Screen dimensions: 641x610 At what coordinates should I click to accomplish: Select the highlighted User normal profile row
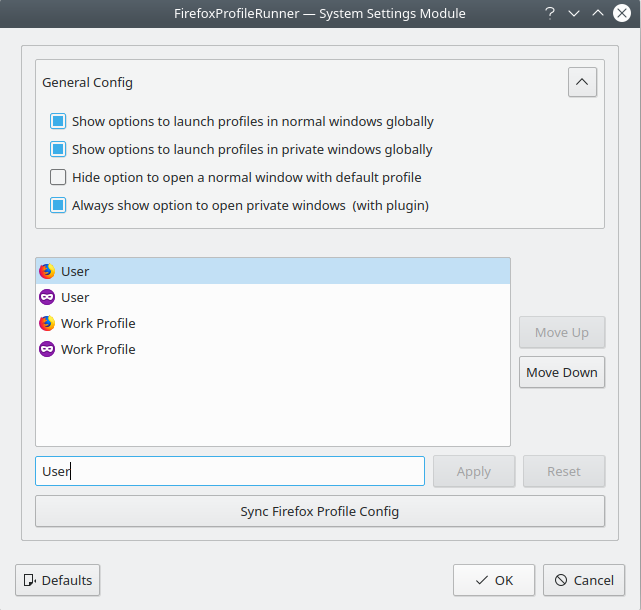(273, 271)
